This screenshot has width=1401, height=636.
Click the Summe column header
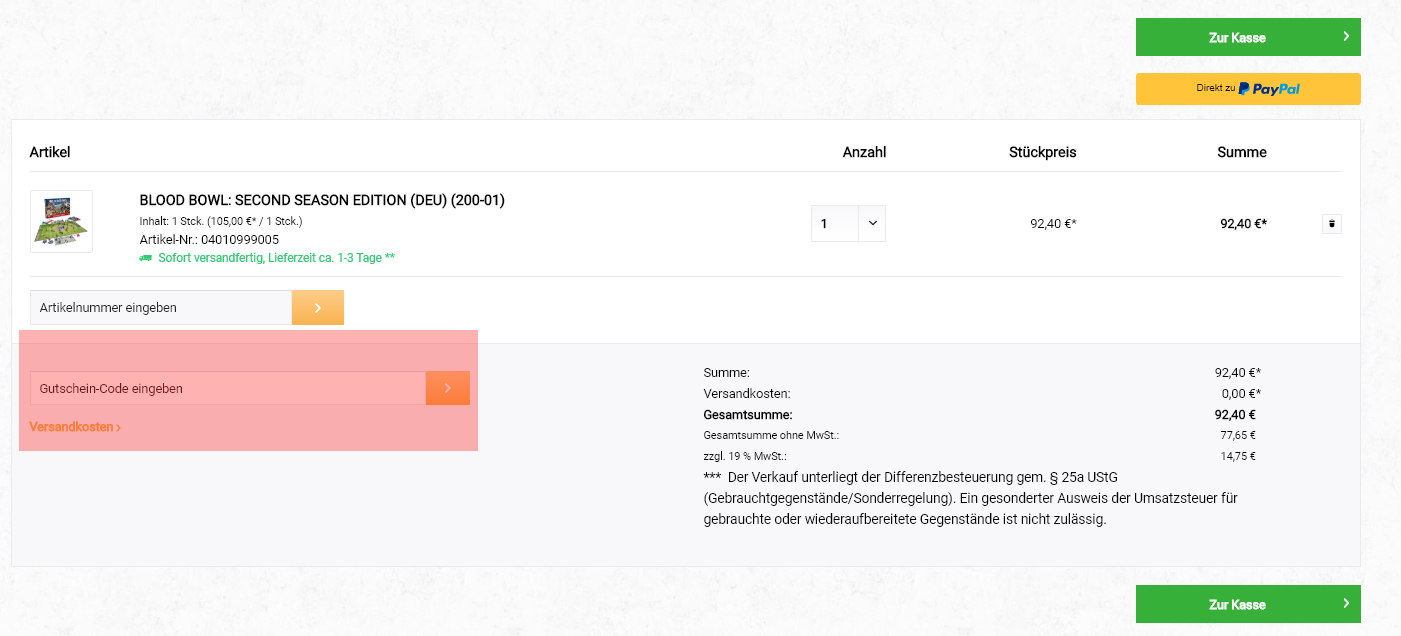click(1242, 152)
